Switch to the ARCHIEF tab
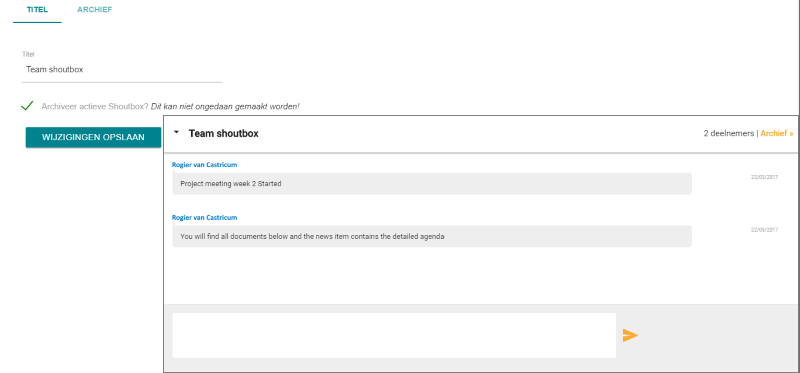 [x=94, y=10]
